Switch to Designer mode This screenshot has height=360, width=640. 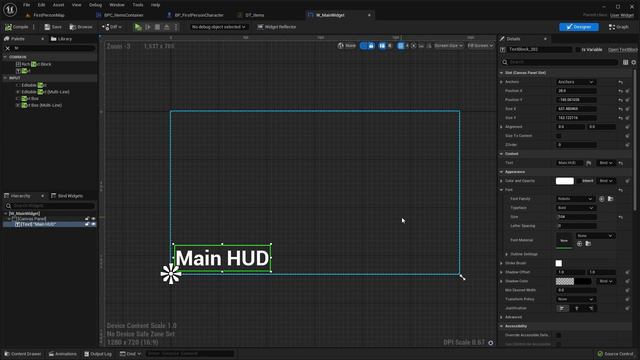click(579, 27)
